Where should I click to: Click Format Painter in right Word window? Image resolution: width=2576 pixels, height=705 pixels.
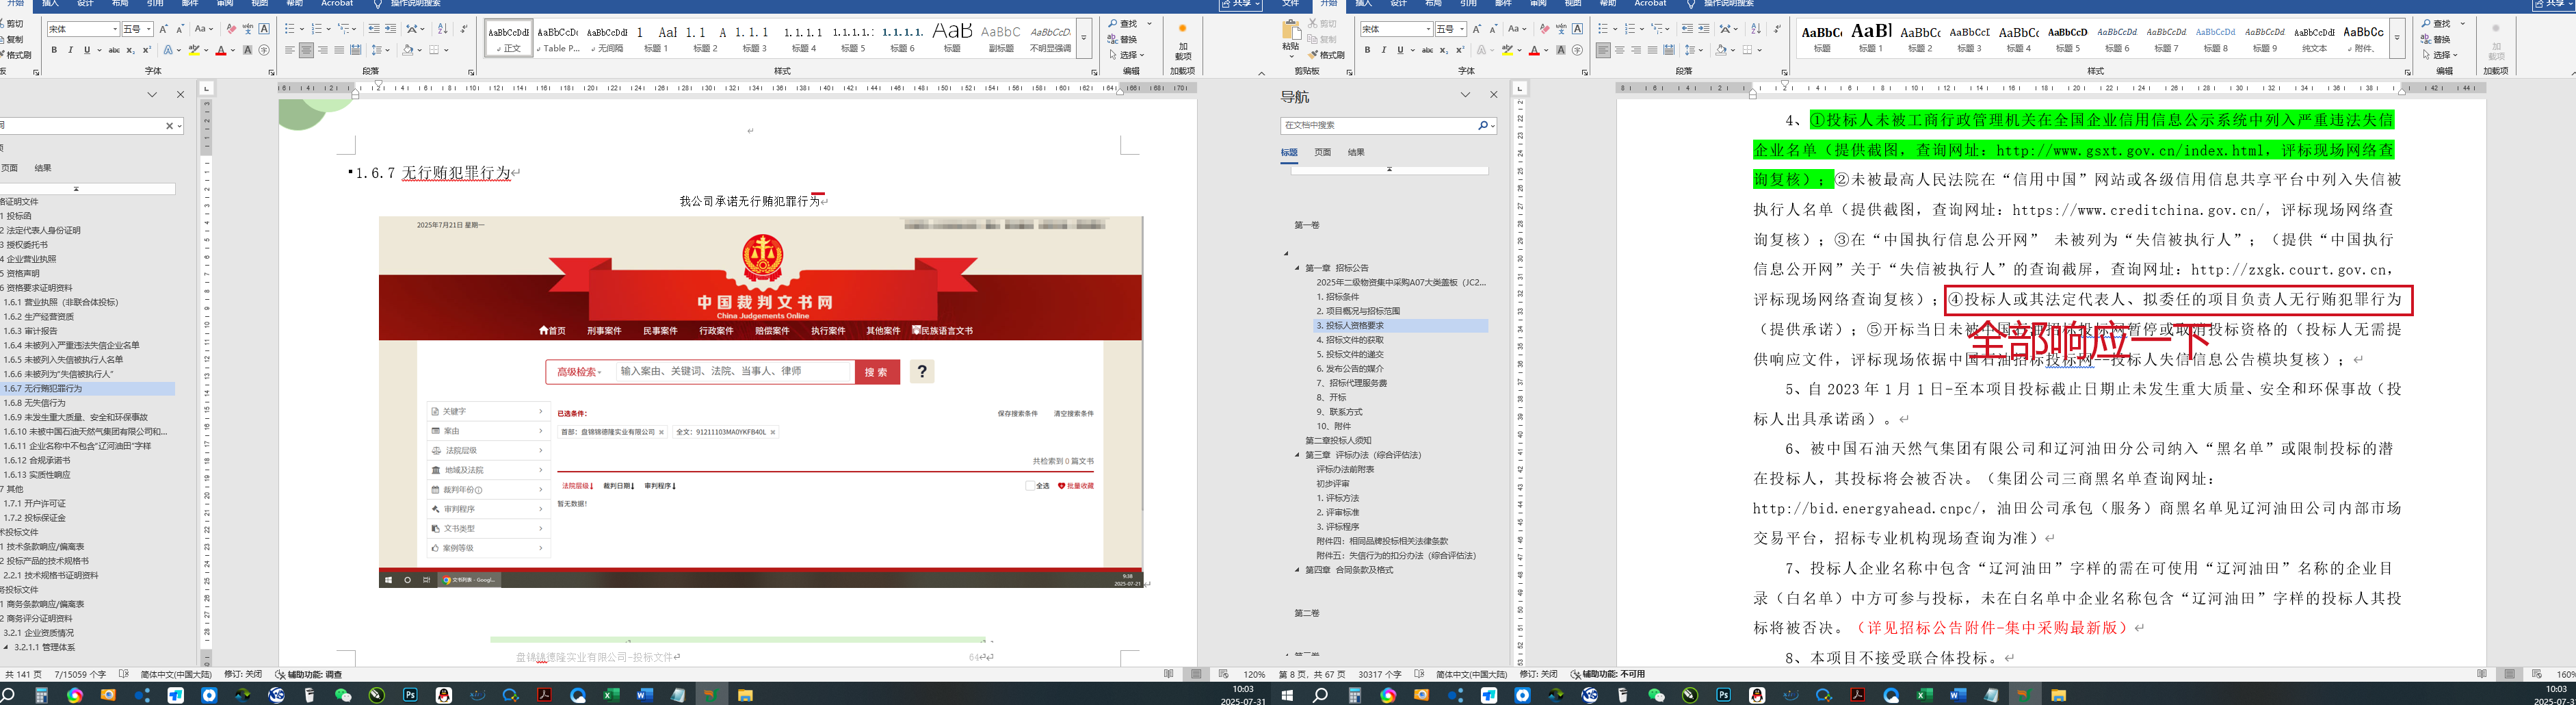pos(1326,55)
